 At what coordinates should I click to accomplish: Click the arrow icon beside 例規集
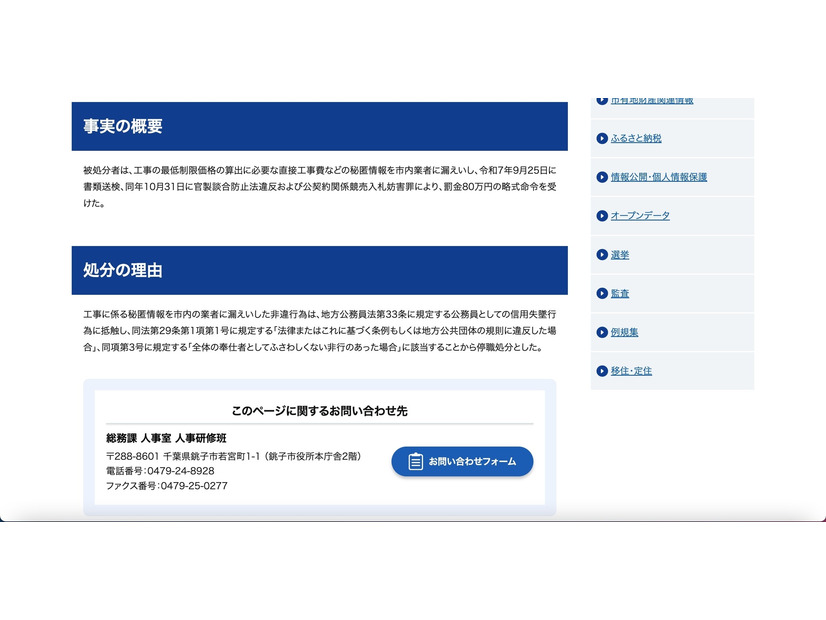601,332
